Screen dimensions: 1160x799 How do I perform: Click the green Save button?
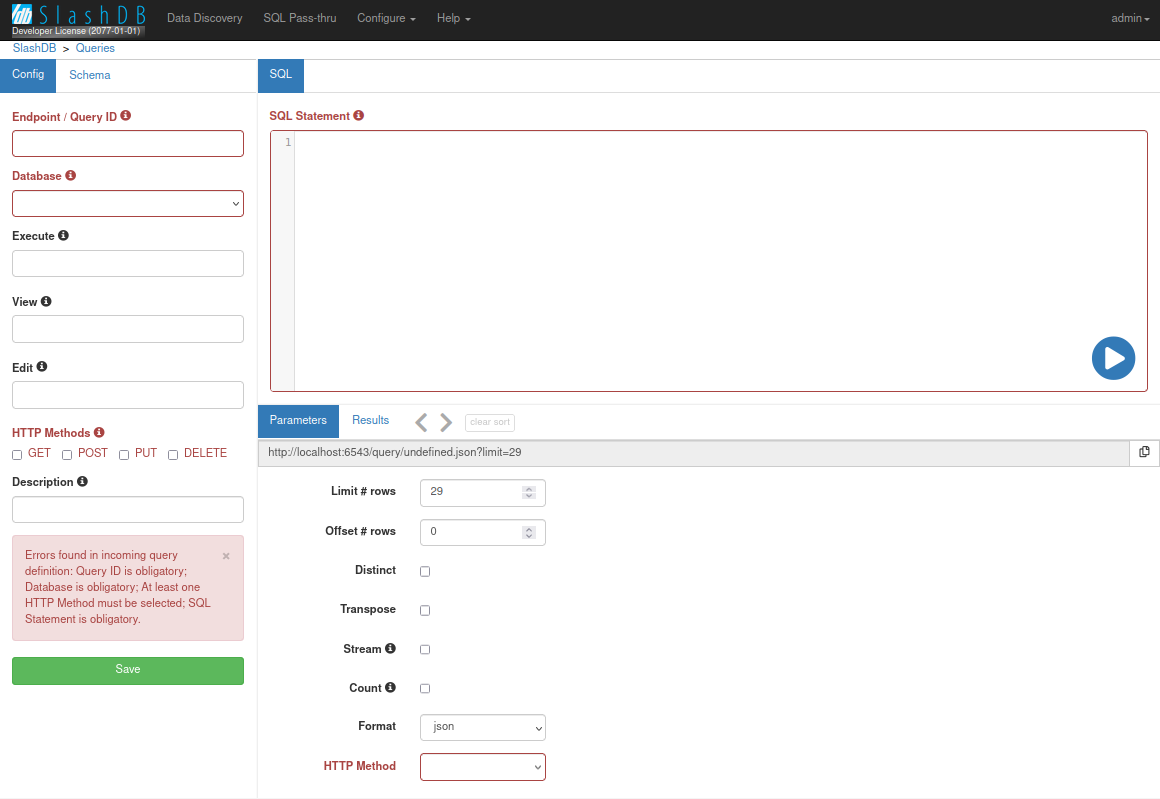click(x=128, y=670)
